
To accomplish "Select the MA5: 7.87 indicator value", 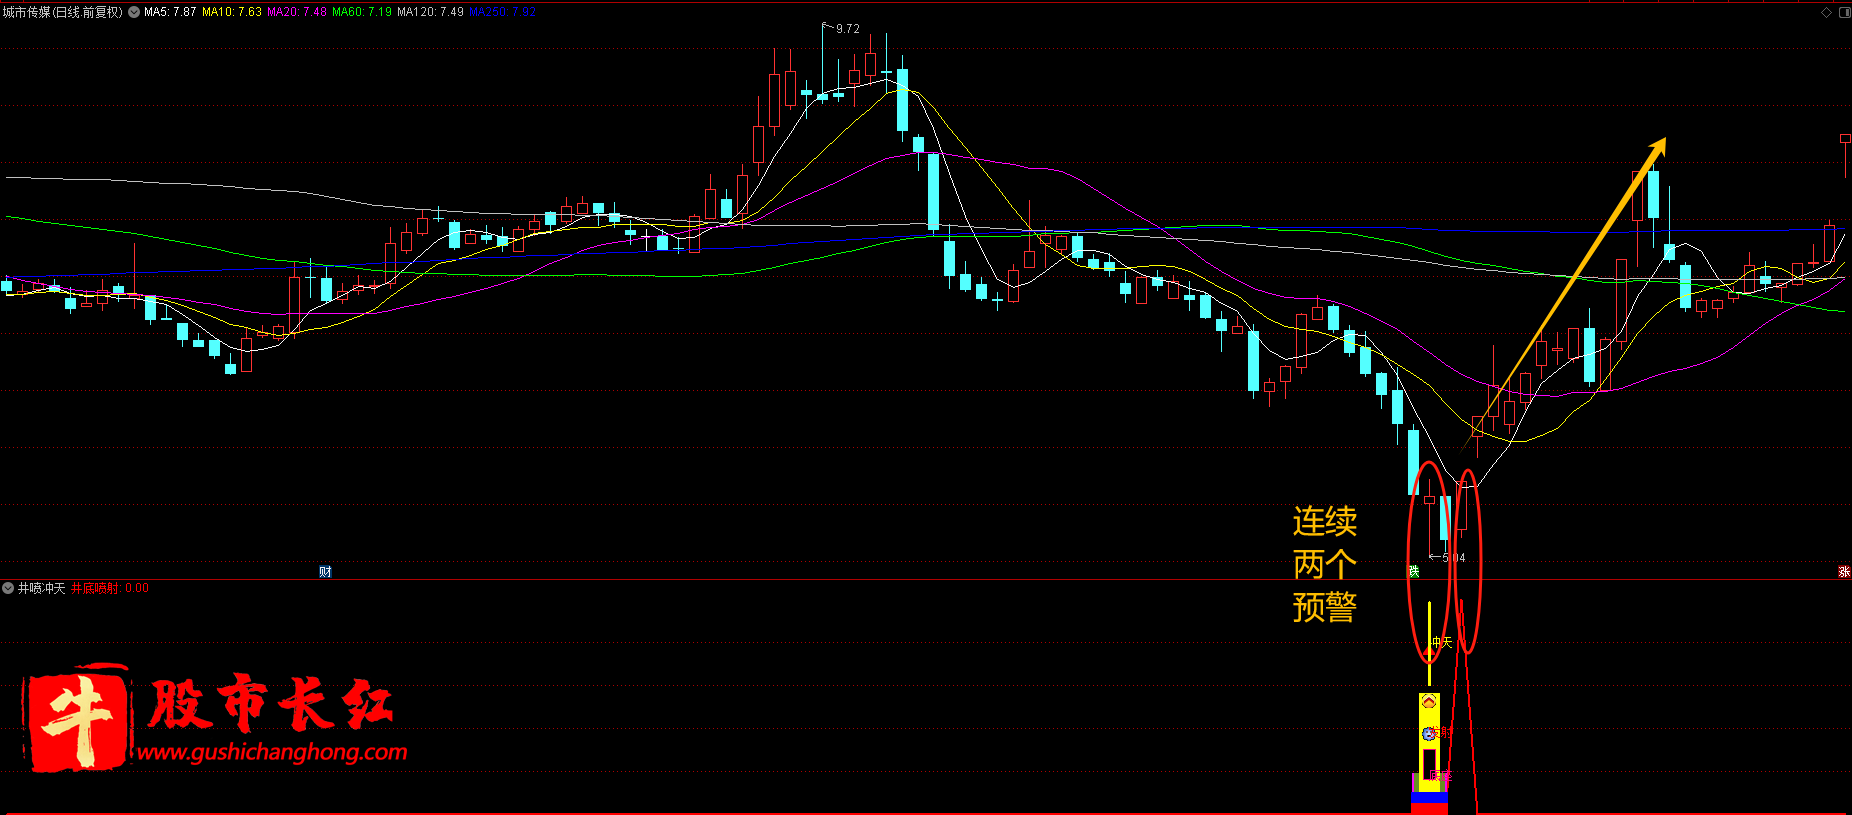I will (170, 12).
